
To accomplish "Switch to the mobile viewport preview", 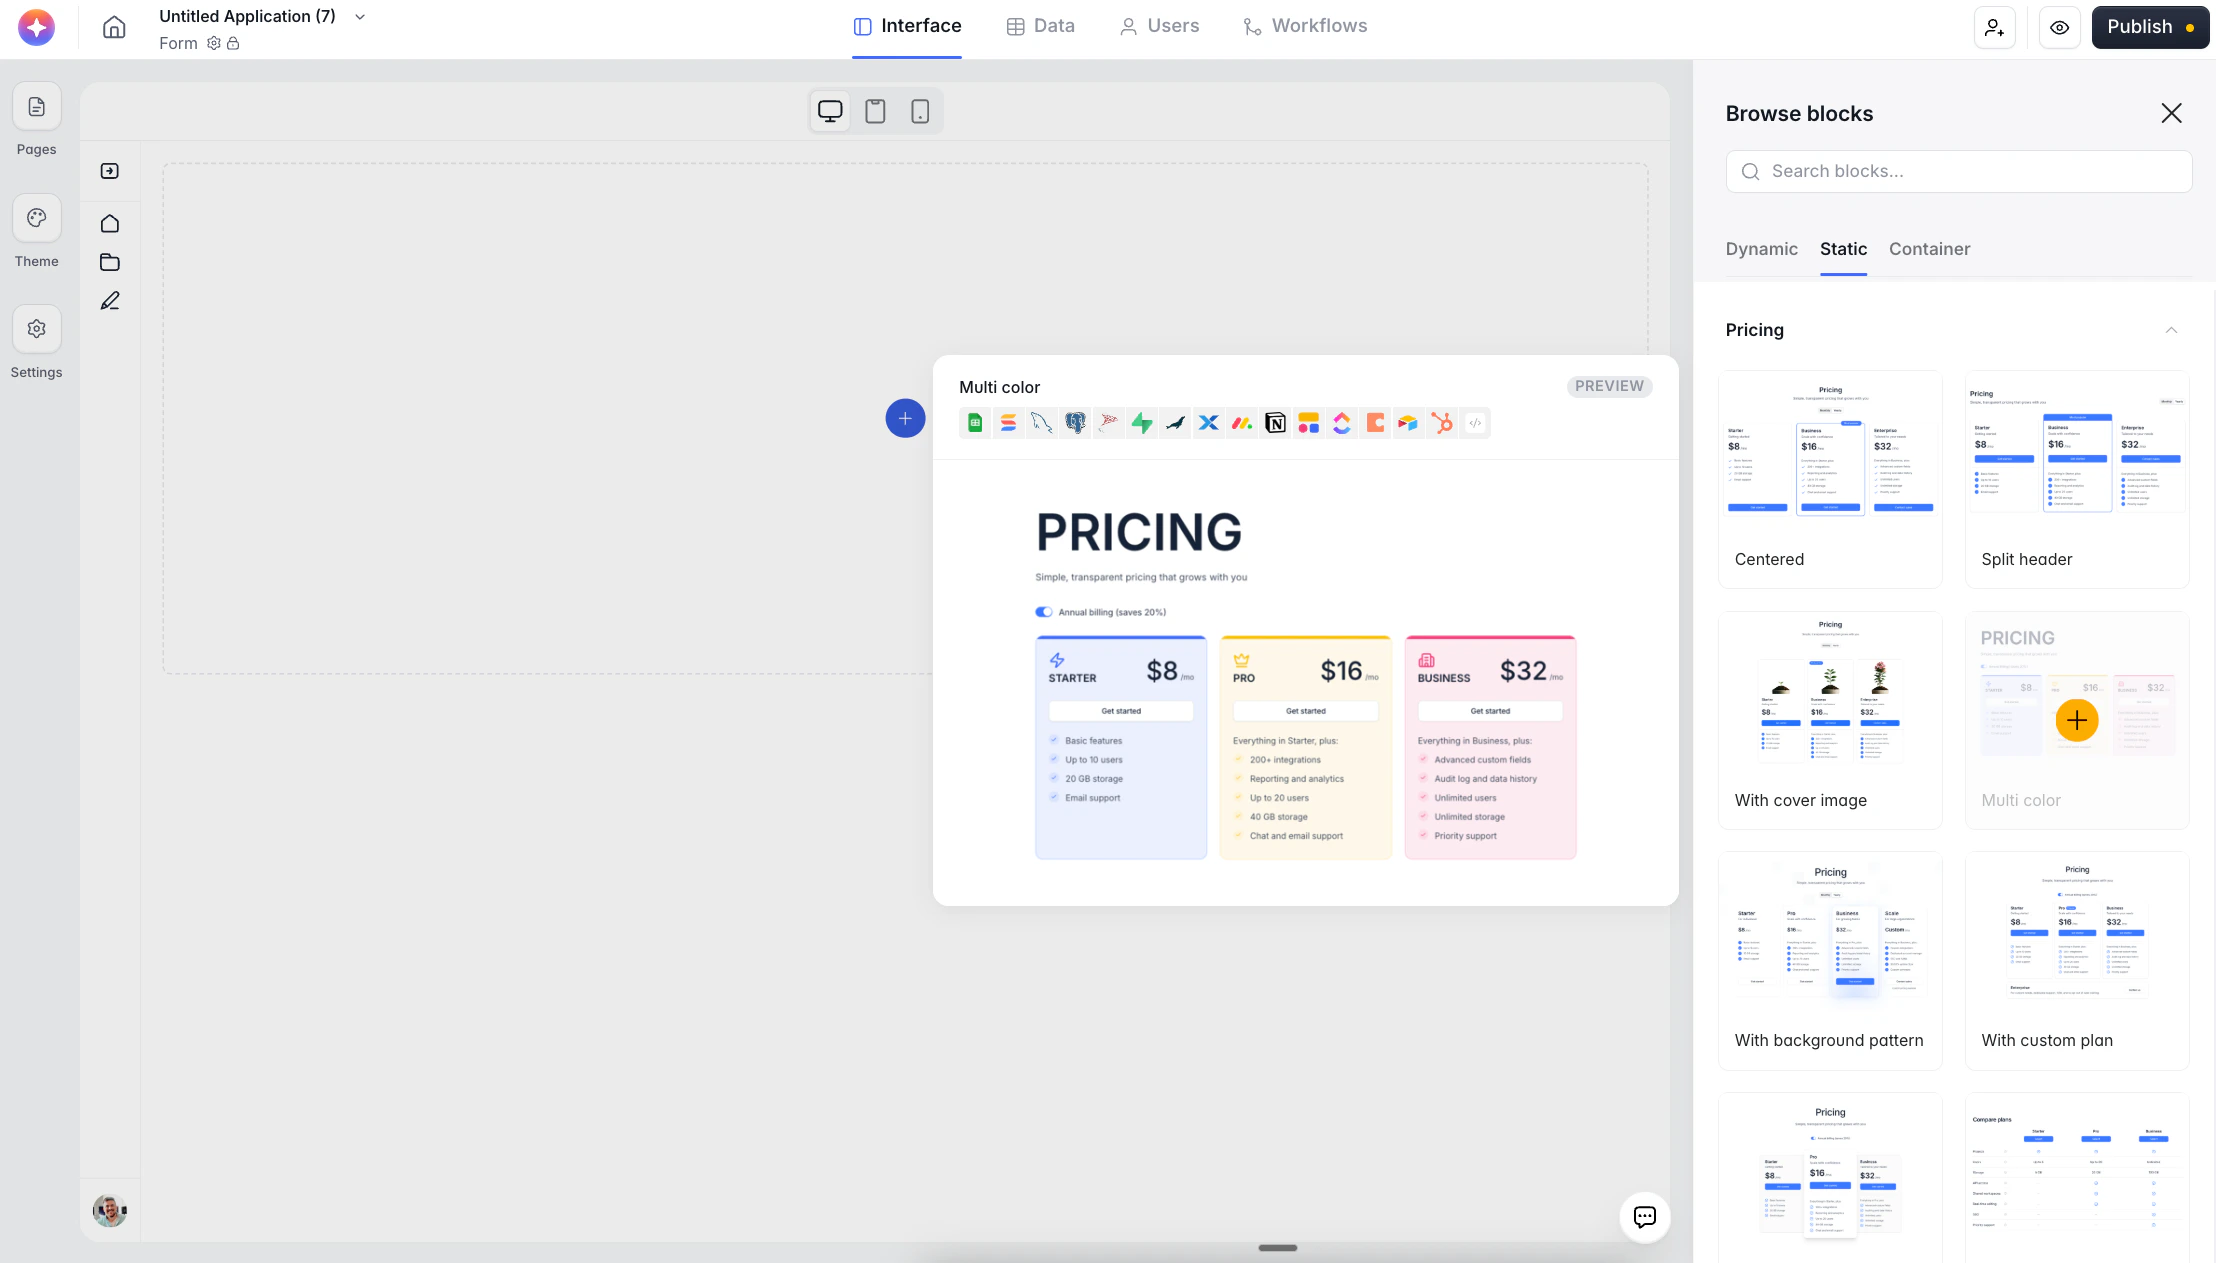I will (x=920, y=111).
